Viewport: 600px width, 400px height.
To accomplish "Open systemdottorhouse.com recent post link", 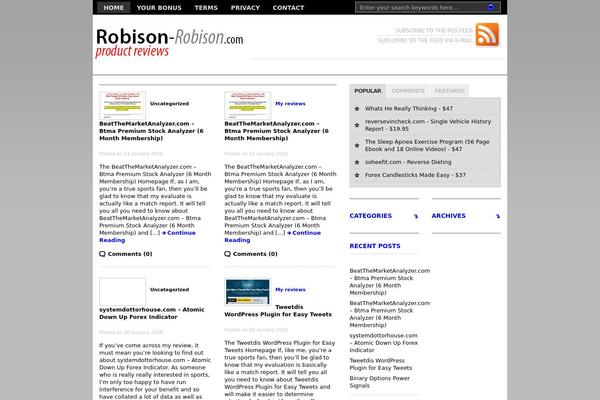I will pyautogui.click(x=383, y=343).
